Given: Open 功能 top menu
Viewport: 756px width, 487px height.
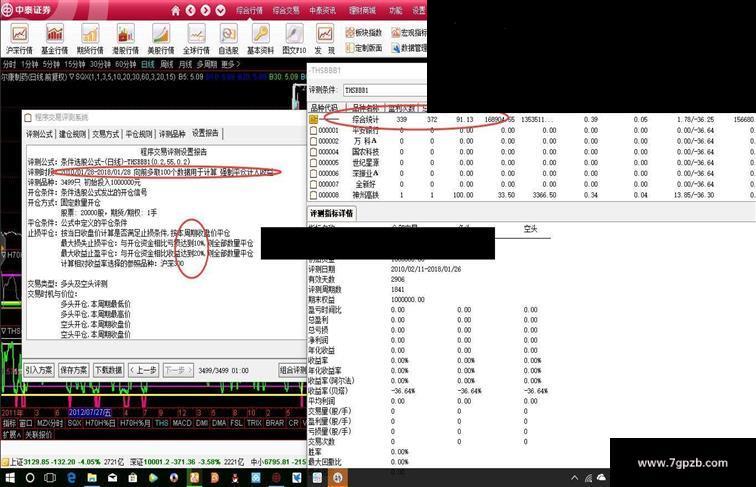Looking at the screenshot, I should point(395,10).
